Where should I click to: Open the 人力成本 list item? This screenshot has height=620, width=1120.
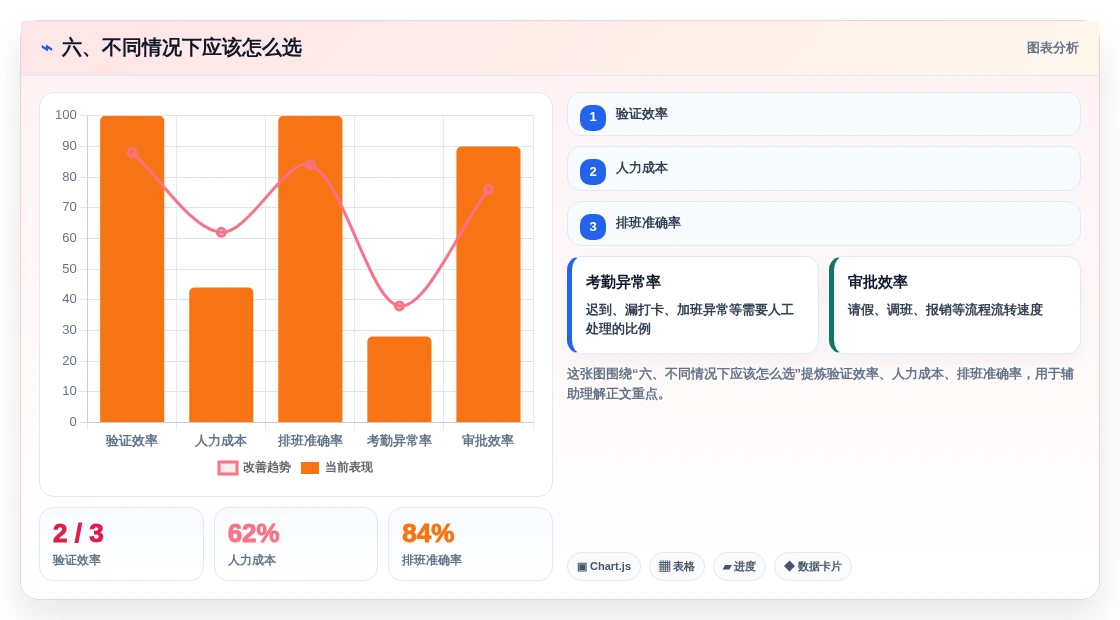[824, 169]
